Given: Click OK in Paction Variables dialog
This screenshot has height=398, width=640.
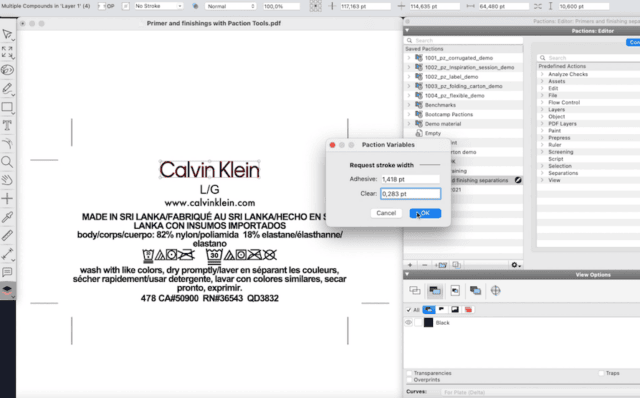Looking at the screenshot, I should click(x=425, y=213).
